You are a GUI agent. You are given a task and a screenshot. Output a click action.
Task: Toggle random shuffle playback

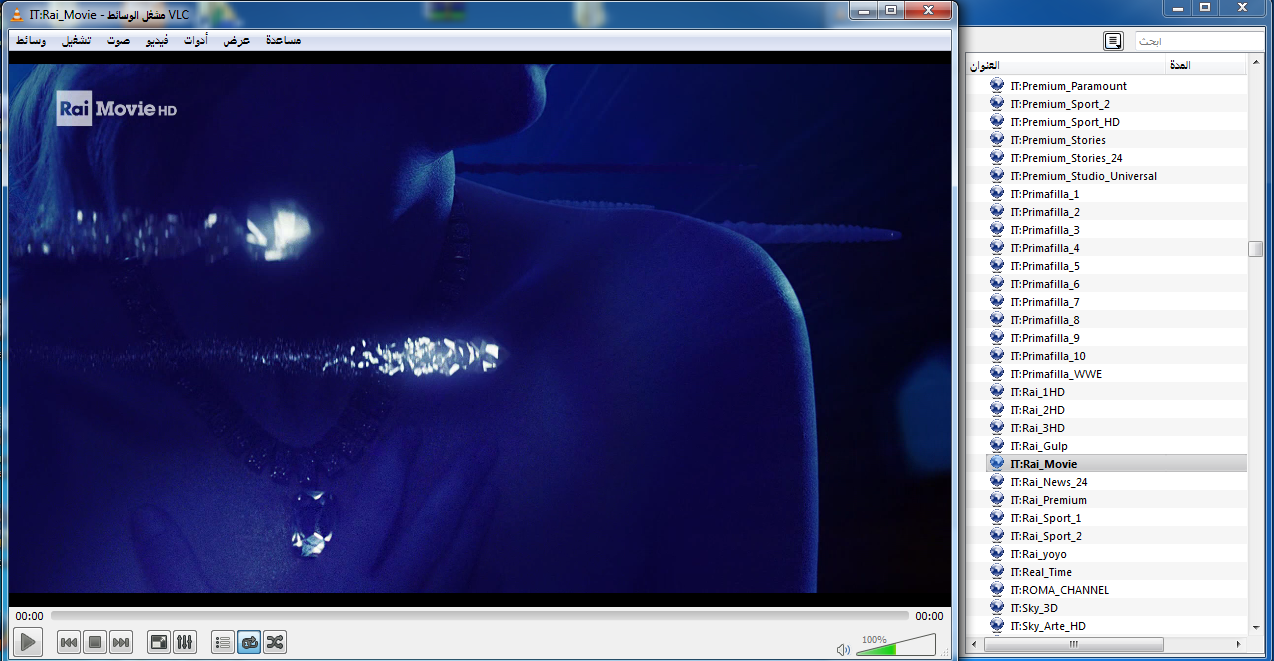[275, 642]
